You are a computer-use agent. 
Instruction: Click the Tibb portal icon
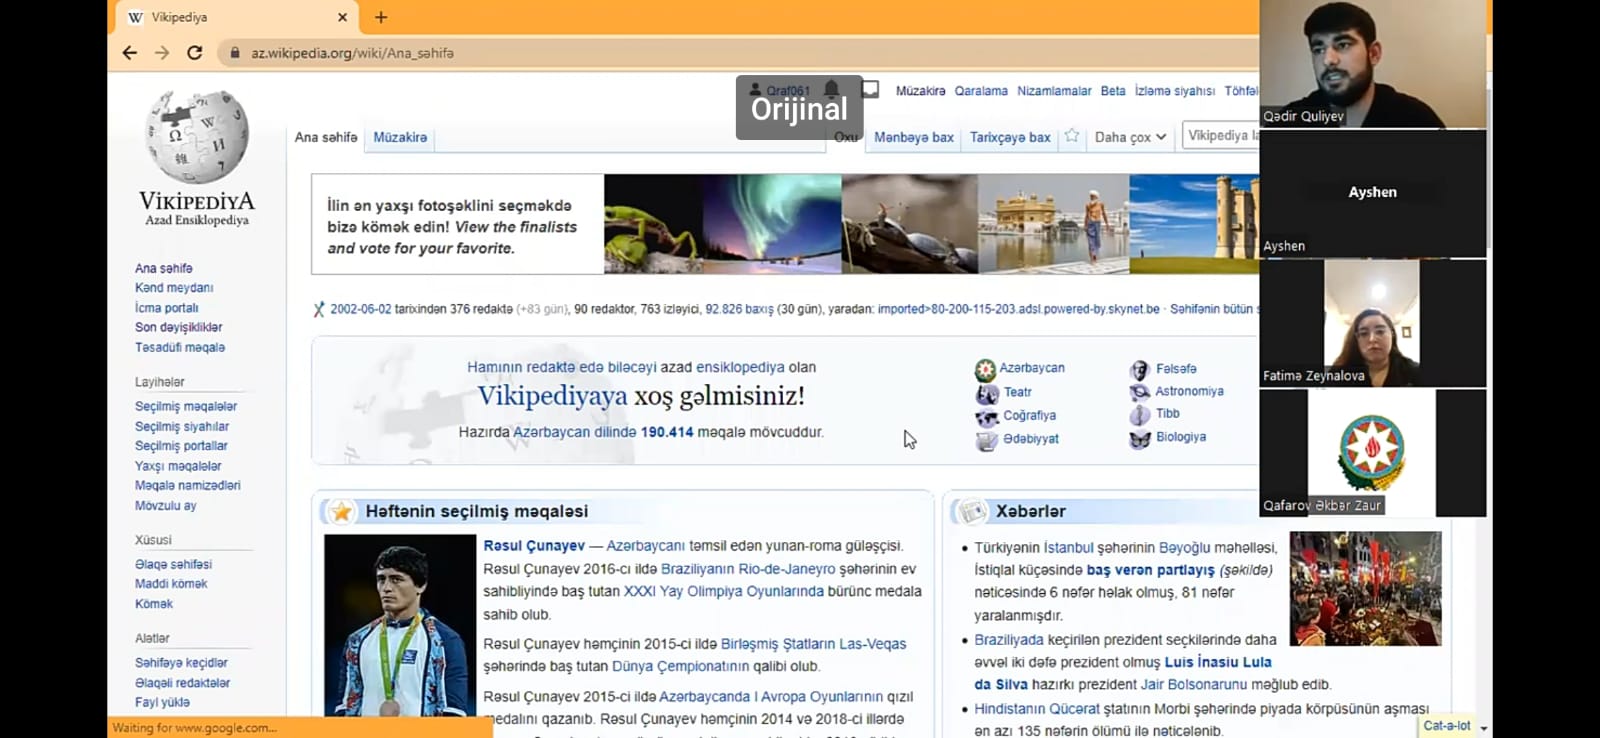(x=1140, y=415)
